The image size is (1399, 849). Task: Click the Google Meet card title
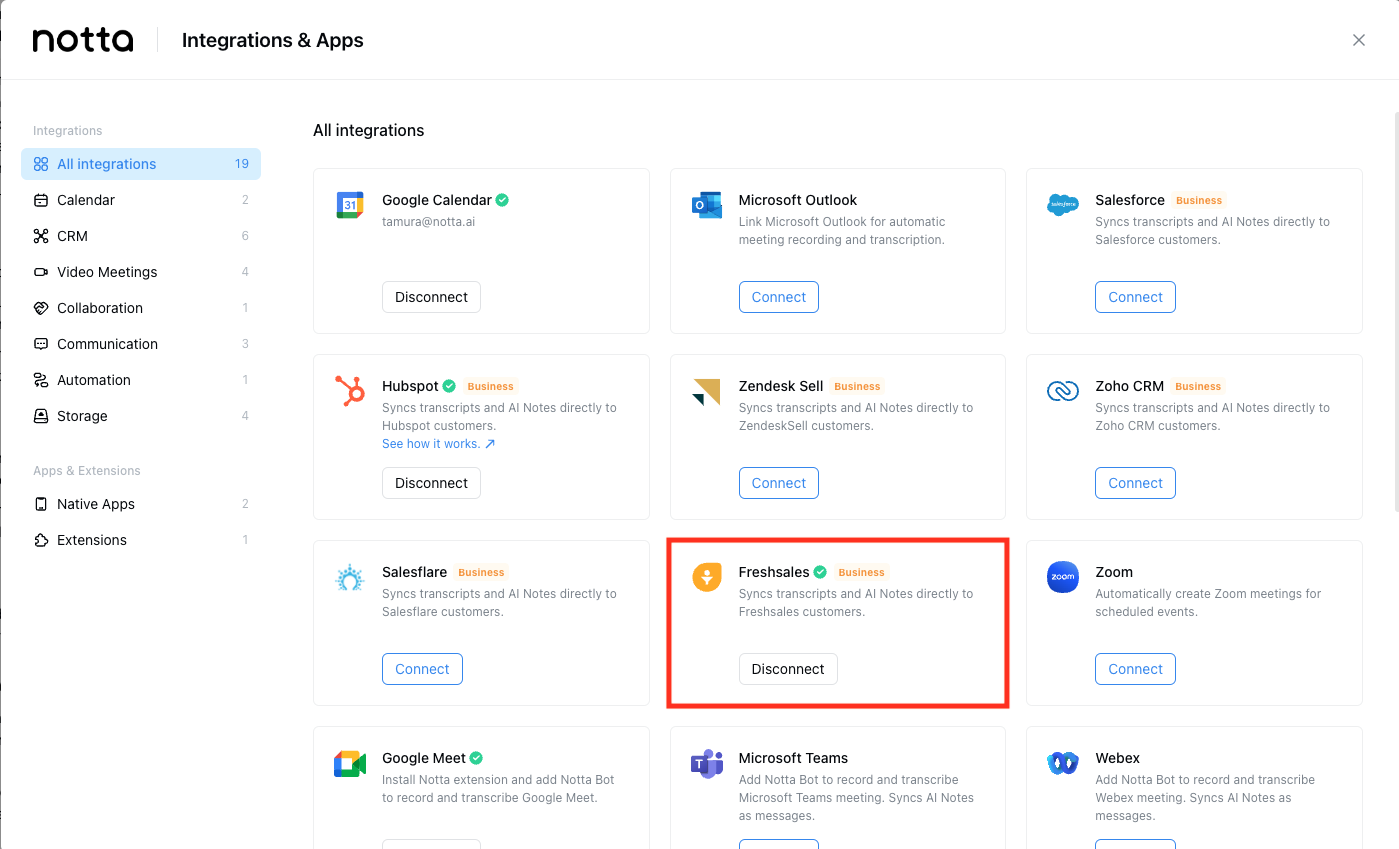click(424, 758)
